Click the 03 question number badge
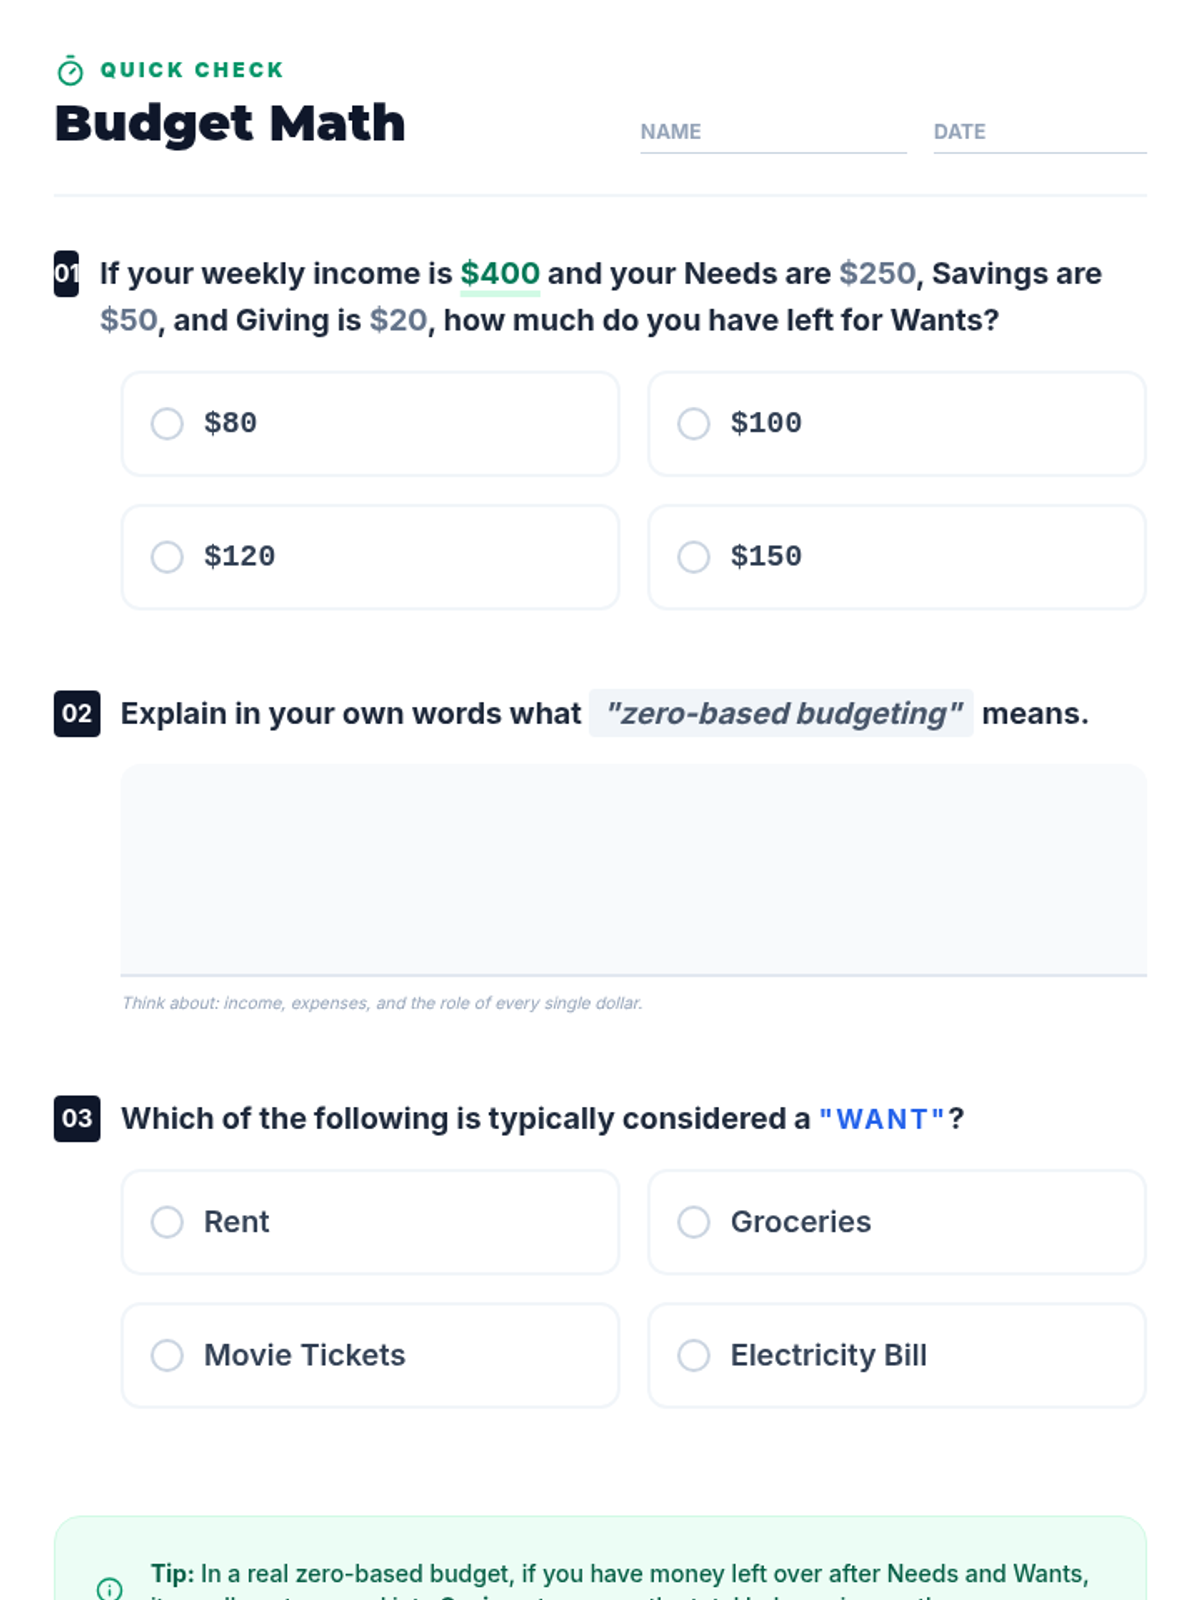The height and width of the screenshot is (1600, 1200). (77, 1118)
